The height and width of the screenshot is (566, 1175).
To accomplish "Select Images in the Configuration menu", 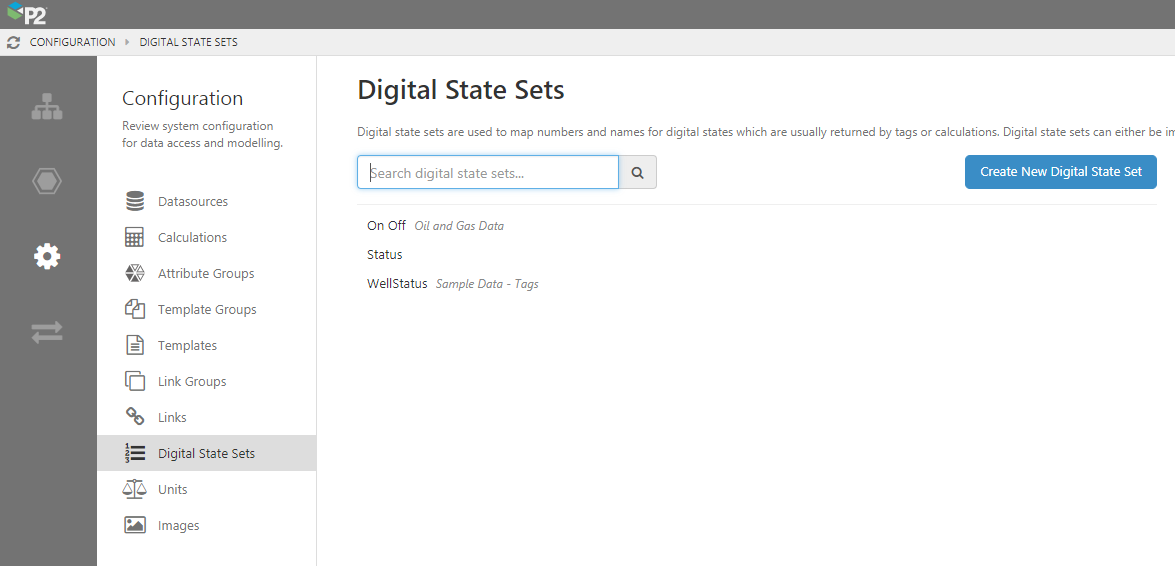I will (x=178, y=526).
